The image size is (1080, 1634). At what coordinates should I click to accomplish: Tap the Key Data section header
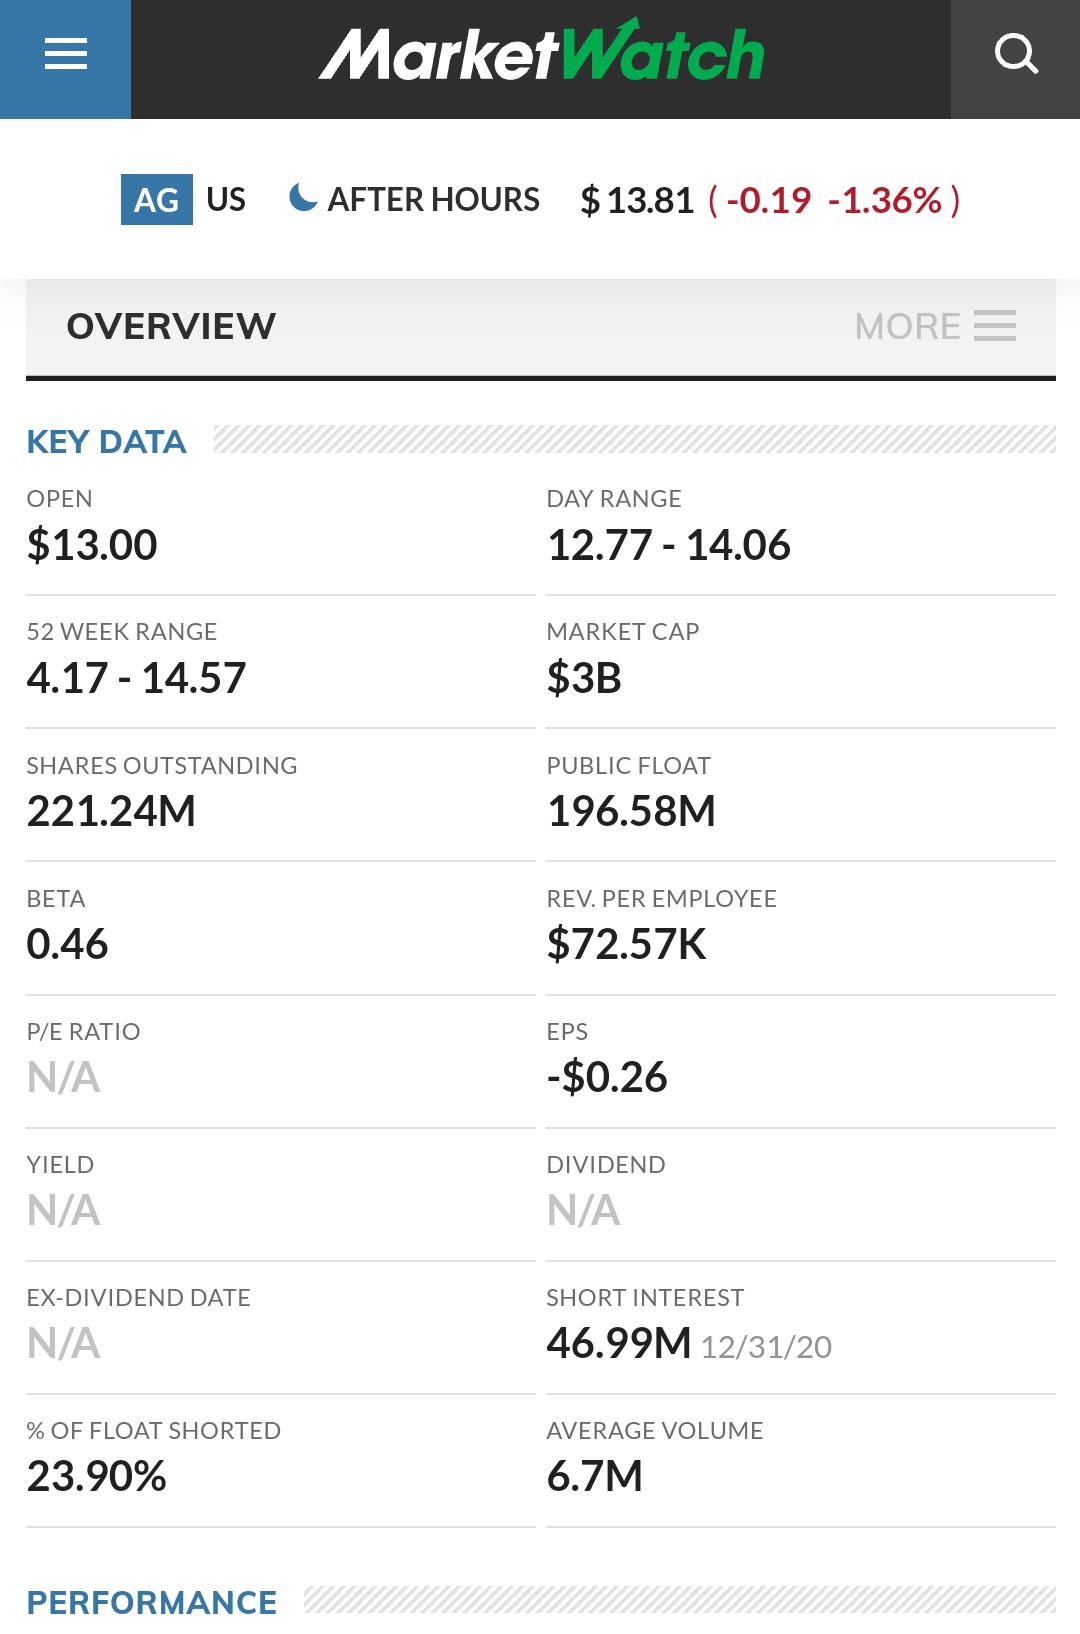click(107, 441)
